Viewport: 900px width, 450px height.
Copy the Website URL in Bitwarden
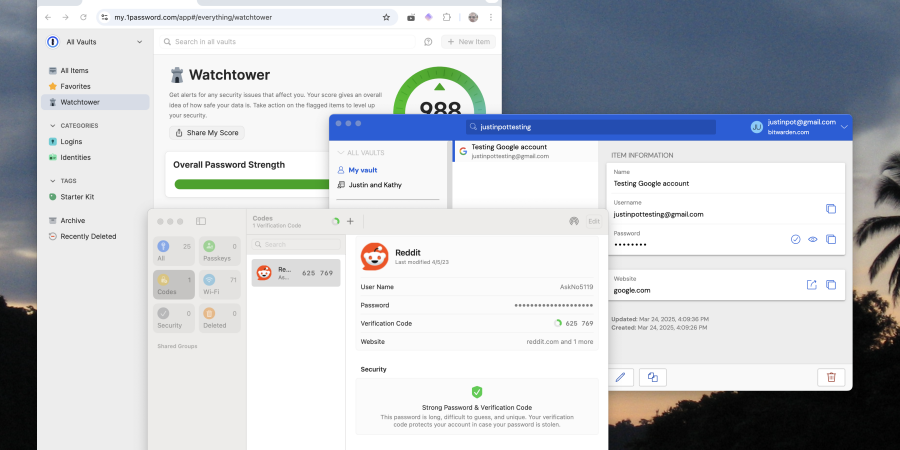point(831,285)
